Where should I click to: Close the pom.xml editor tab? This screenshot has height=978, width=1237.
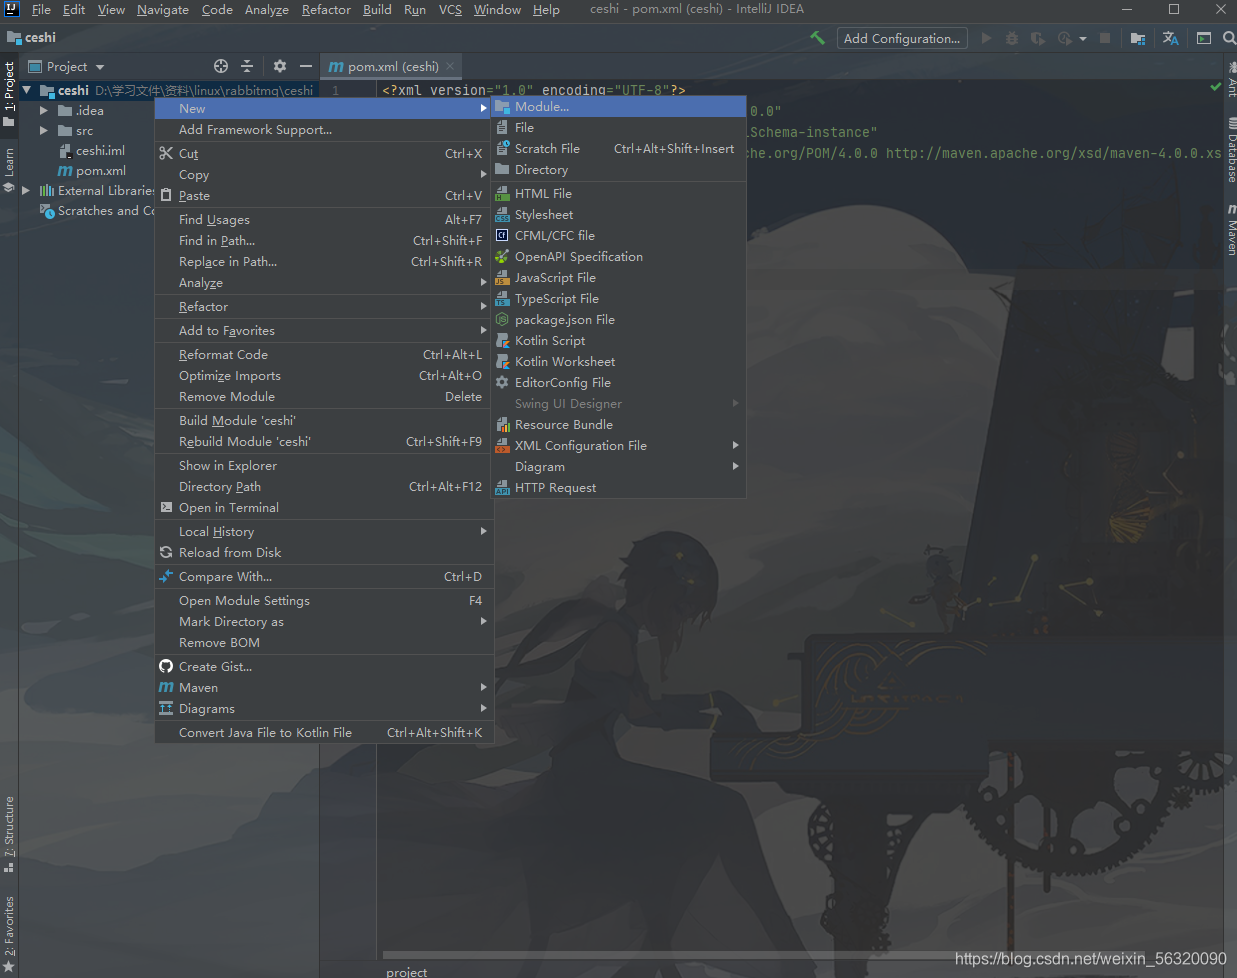pos(450,67)
